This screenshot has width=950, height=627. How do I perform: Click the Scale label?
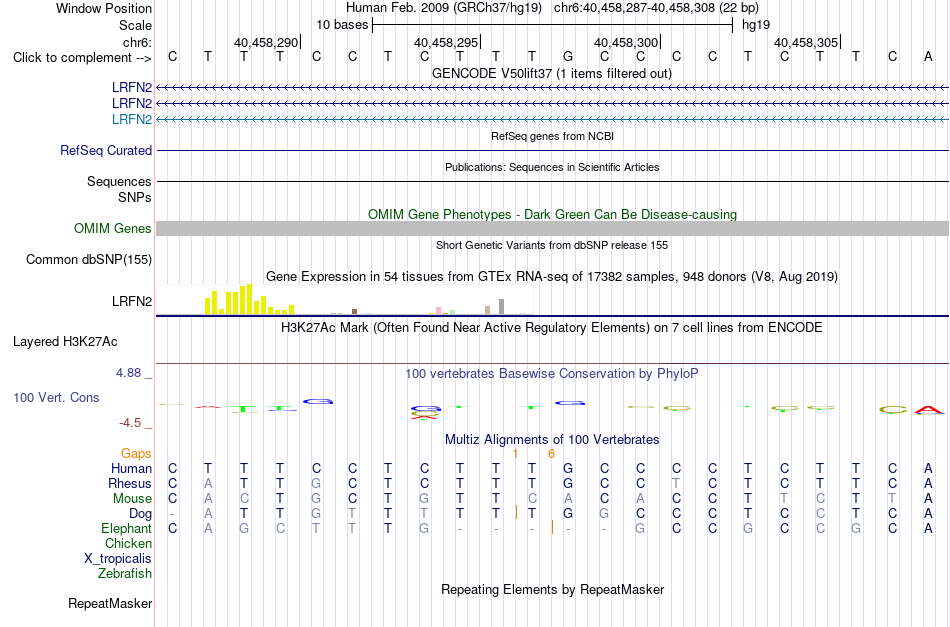(x=135, y=25)
